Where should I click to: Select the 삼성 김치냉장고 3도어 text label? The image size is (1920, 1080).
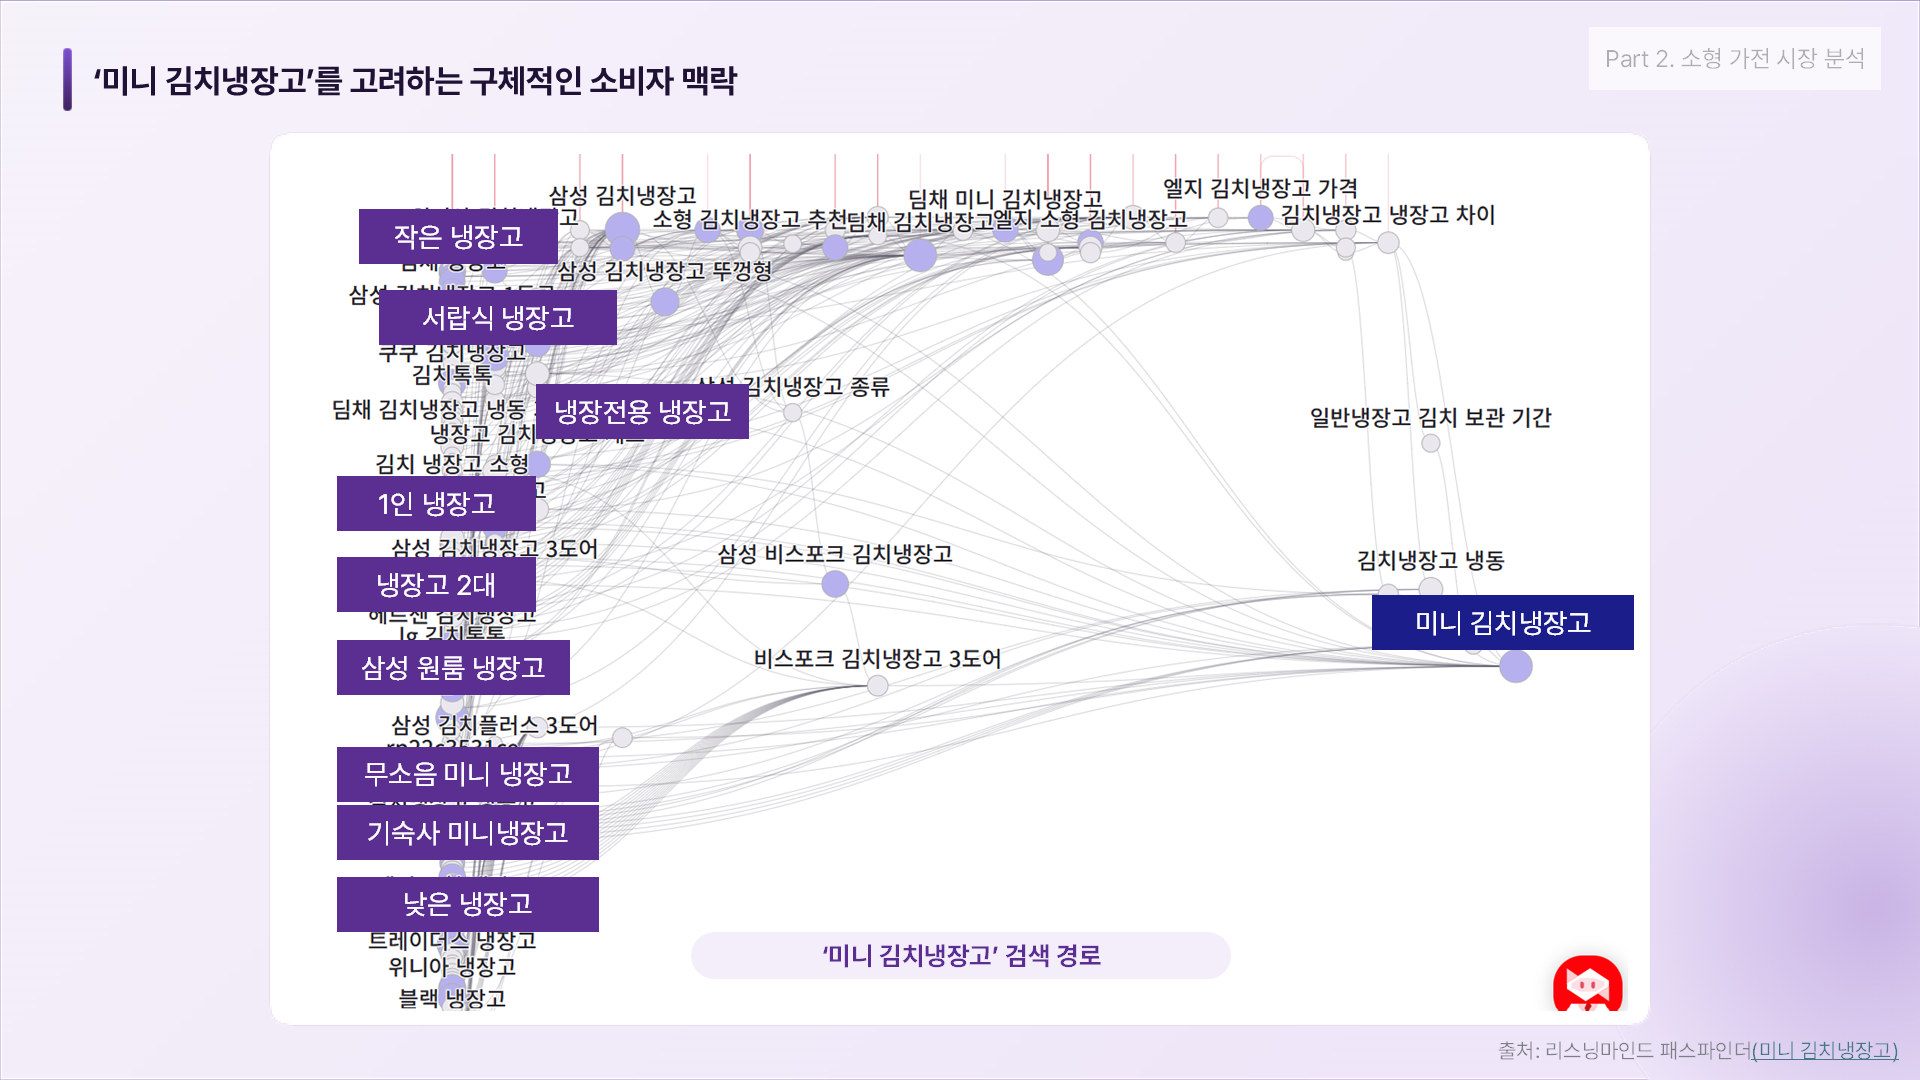tap(494, 548)
